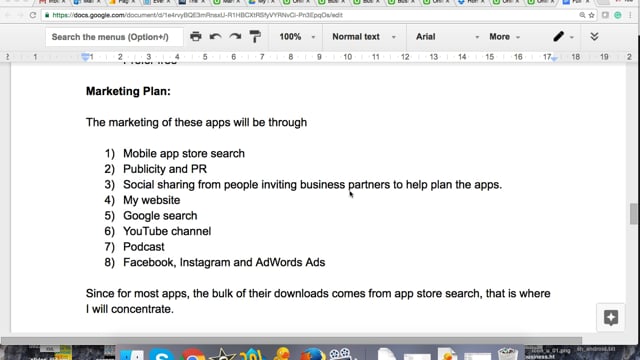
Task: Open the 100% zoom level dropdown
Action: [x=297, y=37]
